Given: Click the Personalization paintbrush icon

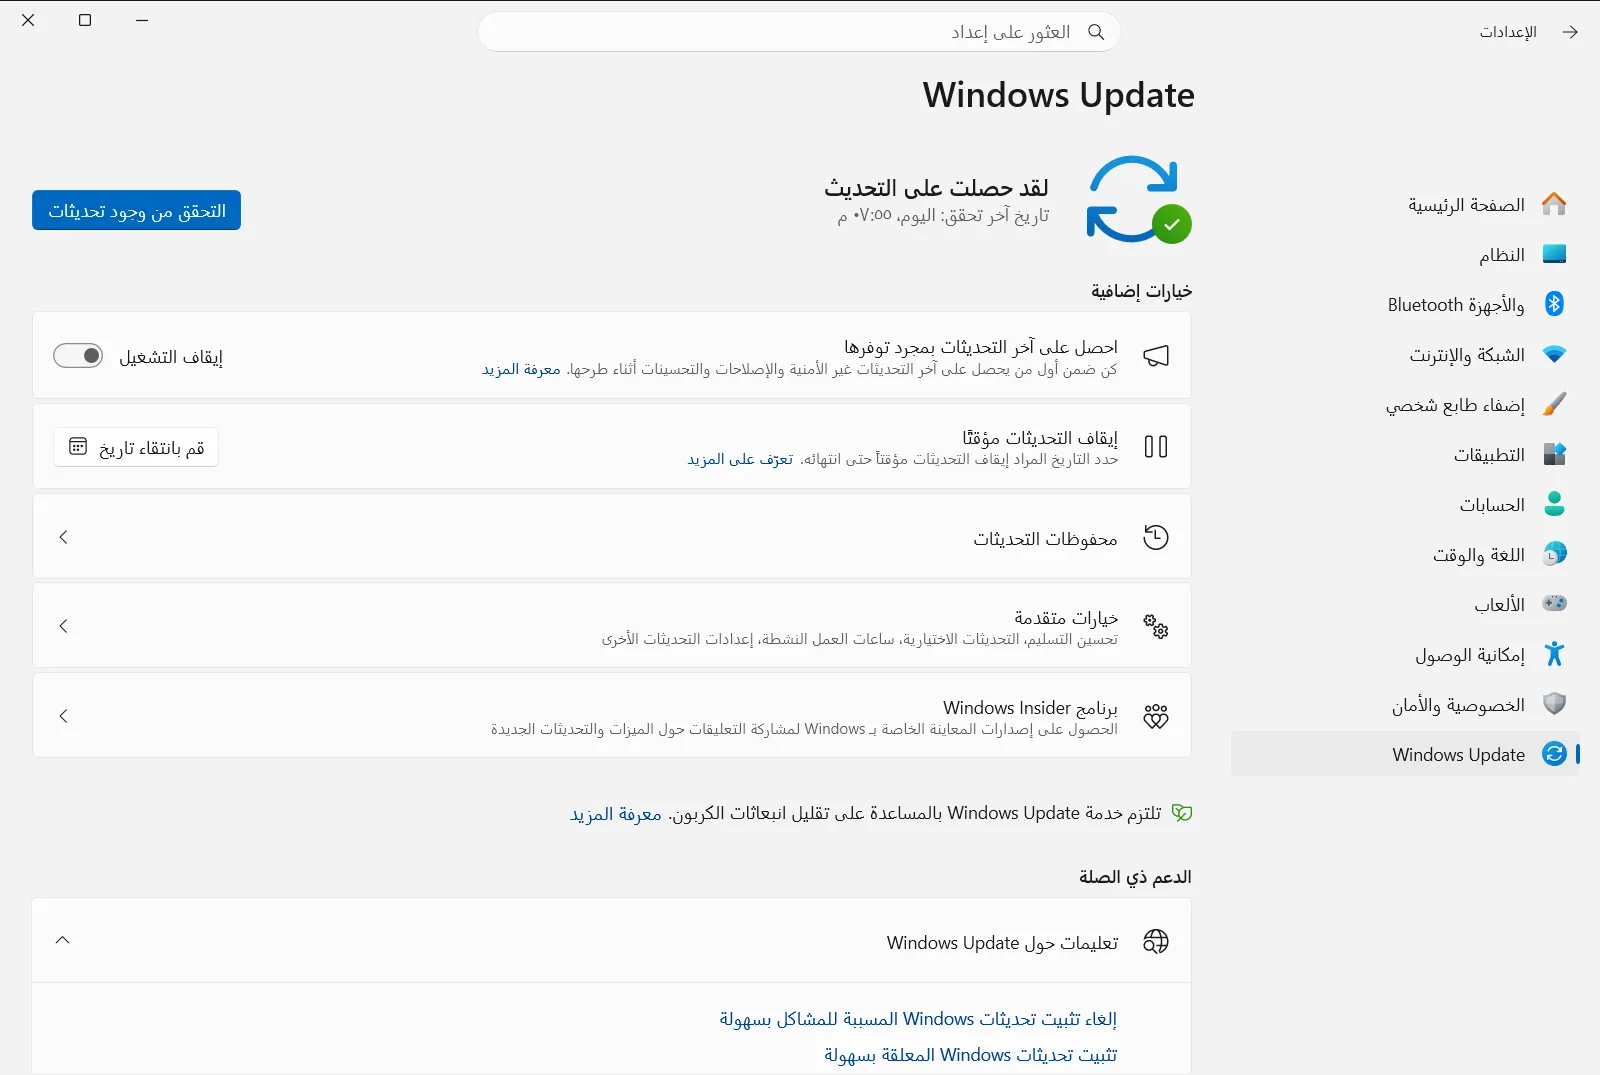Looking at the screenshot, I should tap(1554, 404).
